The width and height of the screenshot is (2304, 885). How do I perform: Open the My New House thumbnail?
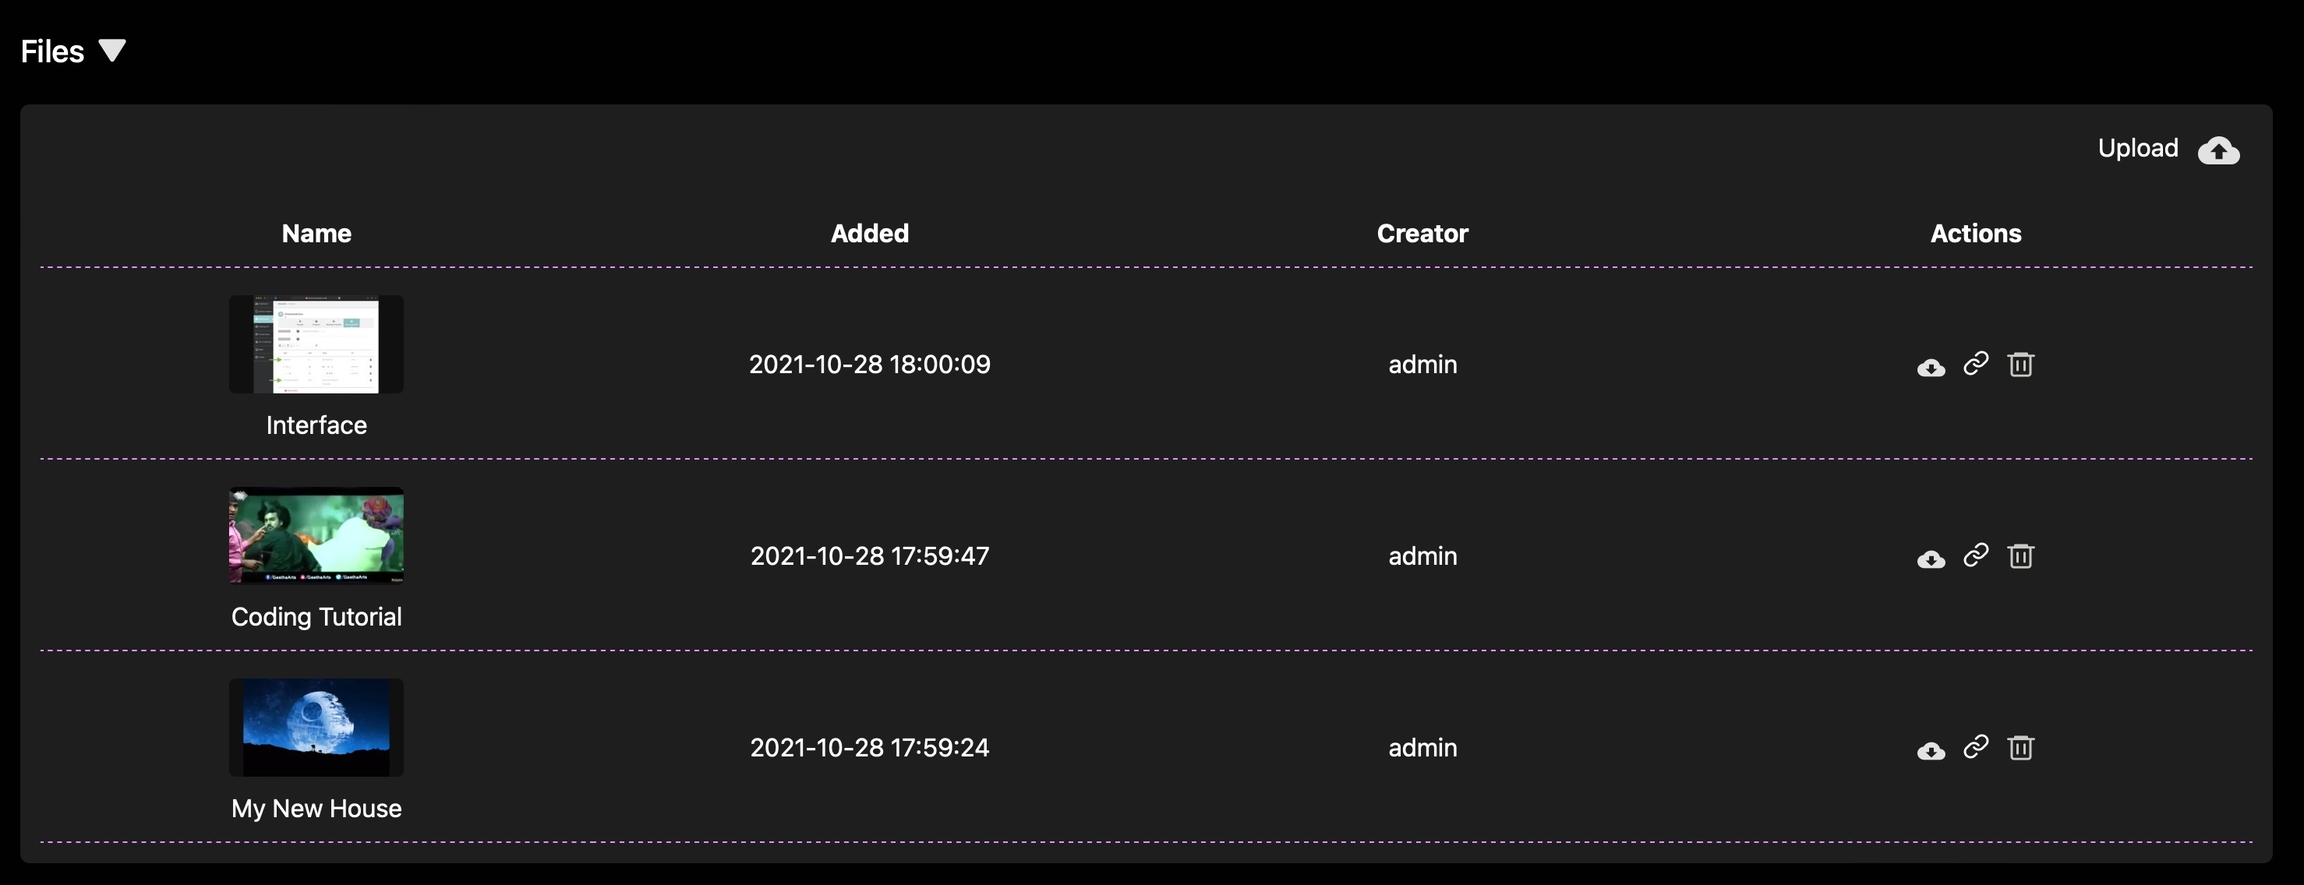316,728
